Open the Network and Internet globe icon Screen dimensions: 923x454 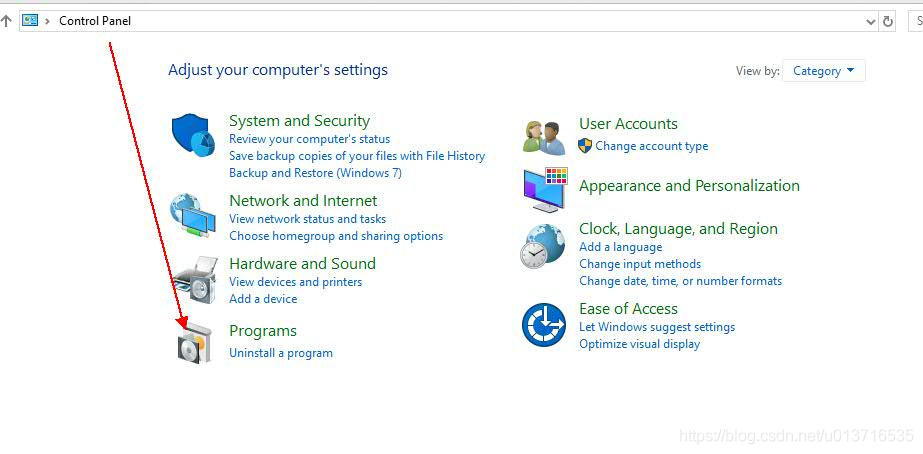pyautogui.click(x=192, y=213)
